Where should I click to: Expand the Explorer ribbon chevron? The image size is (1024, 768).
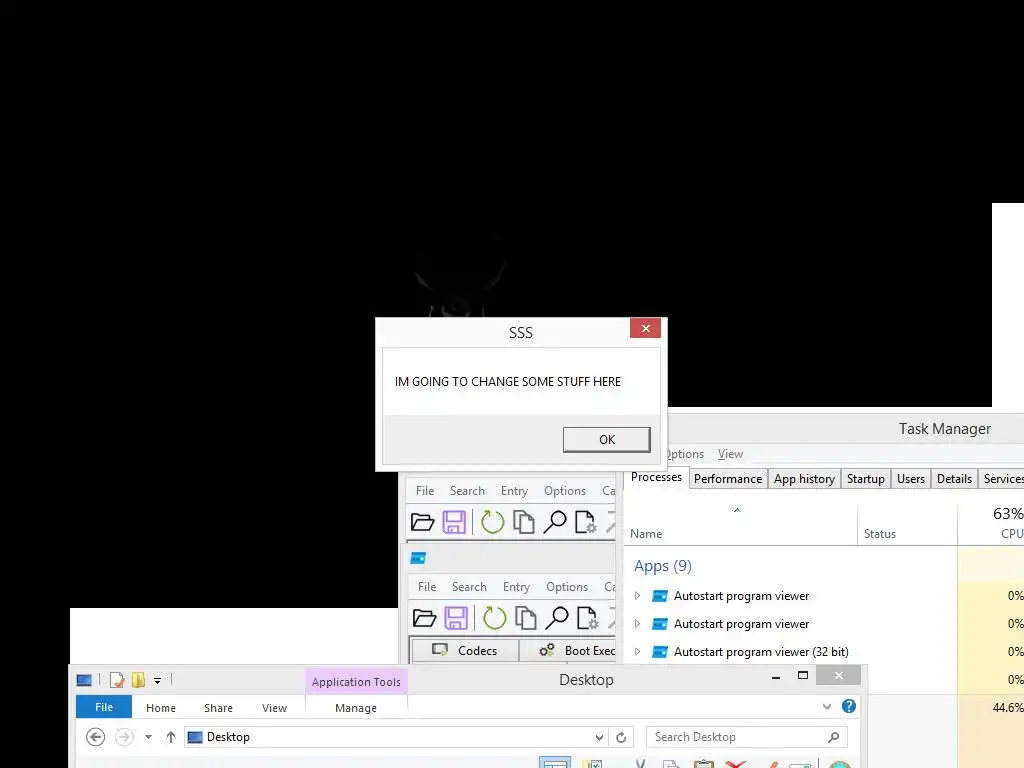pyautogui.click(x=827, y=706)
